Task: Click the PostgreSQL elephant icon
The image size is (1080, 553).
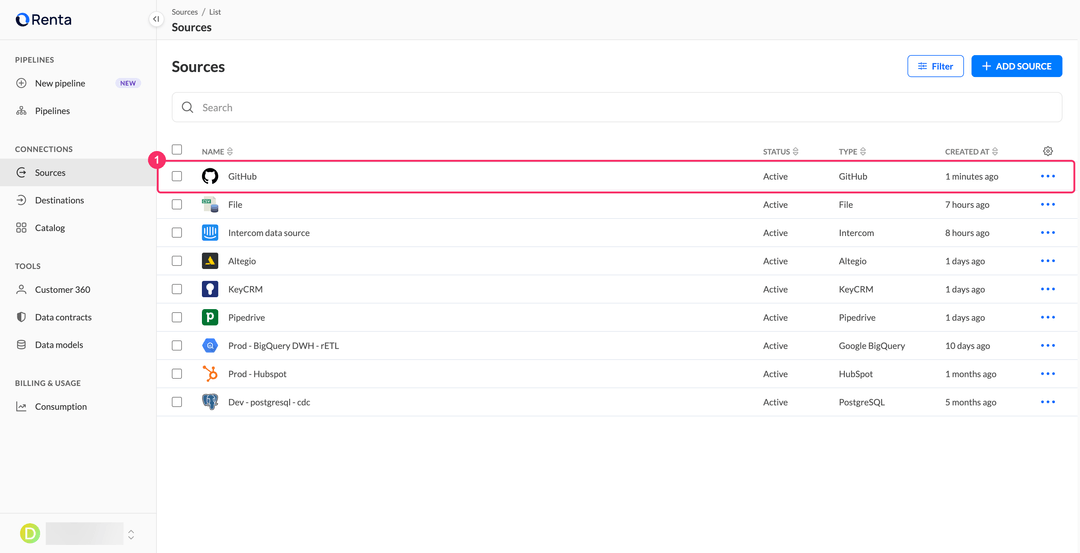Action: (210, 402)
